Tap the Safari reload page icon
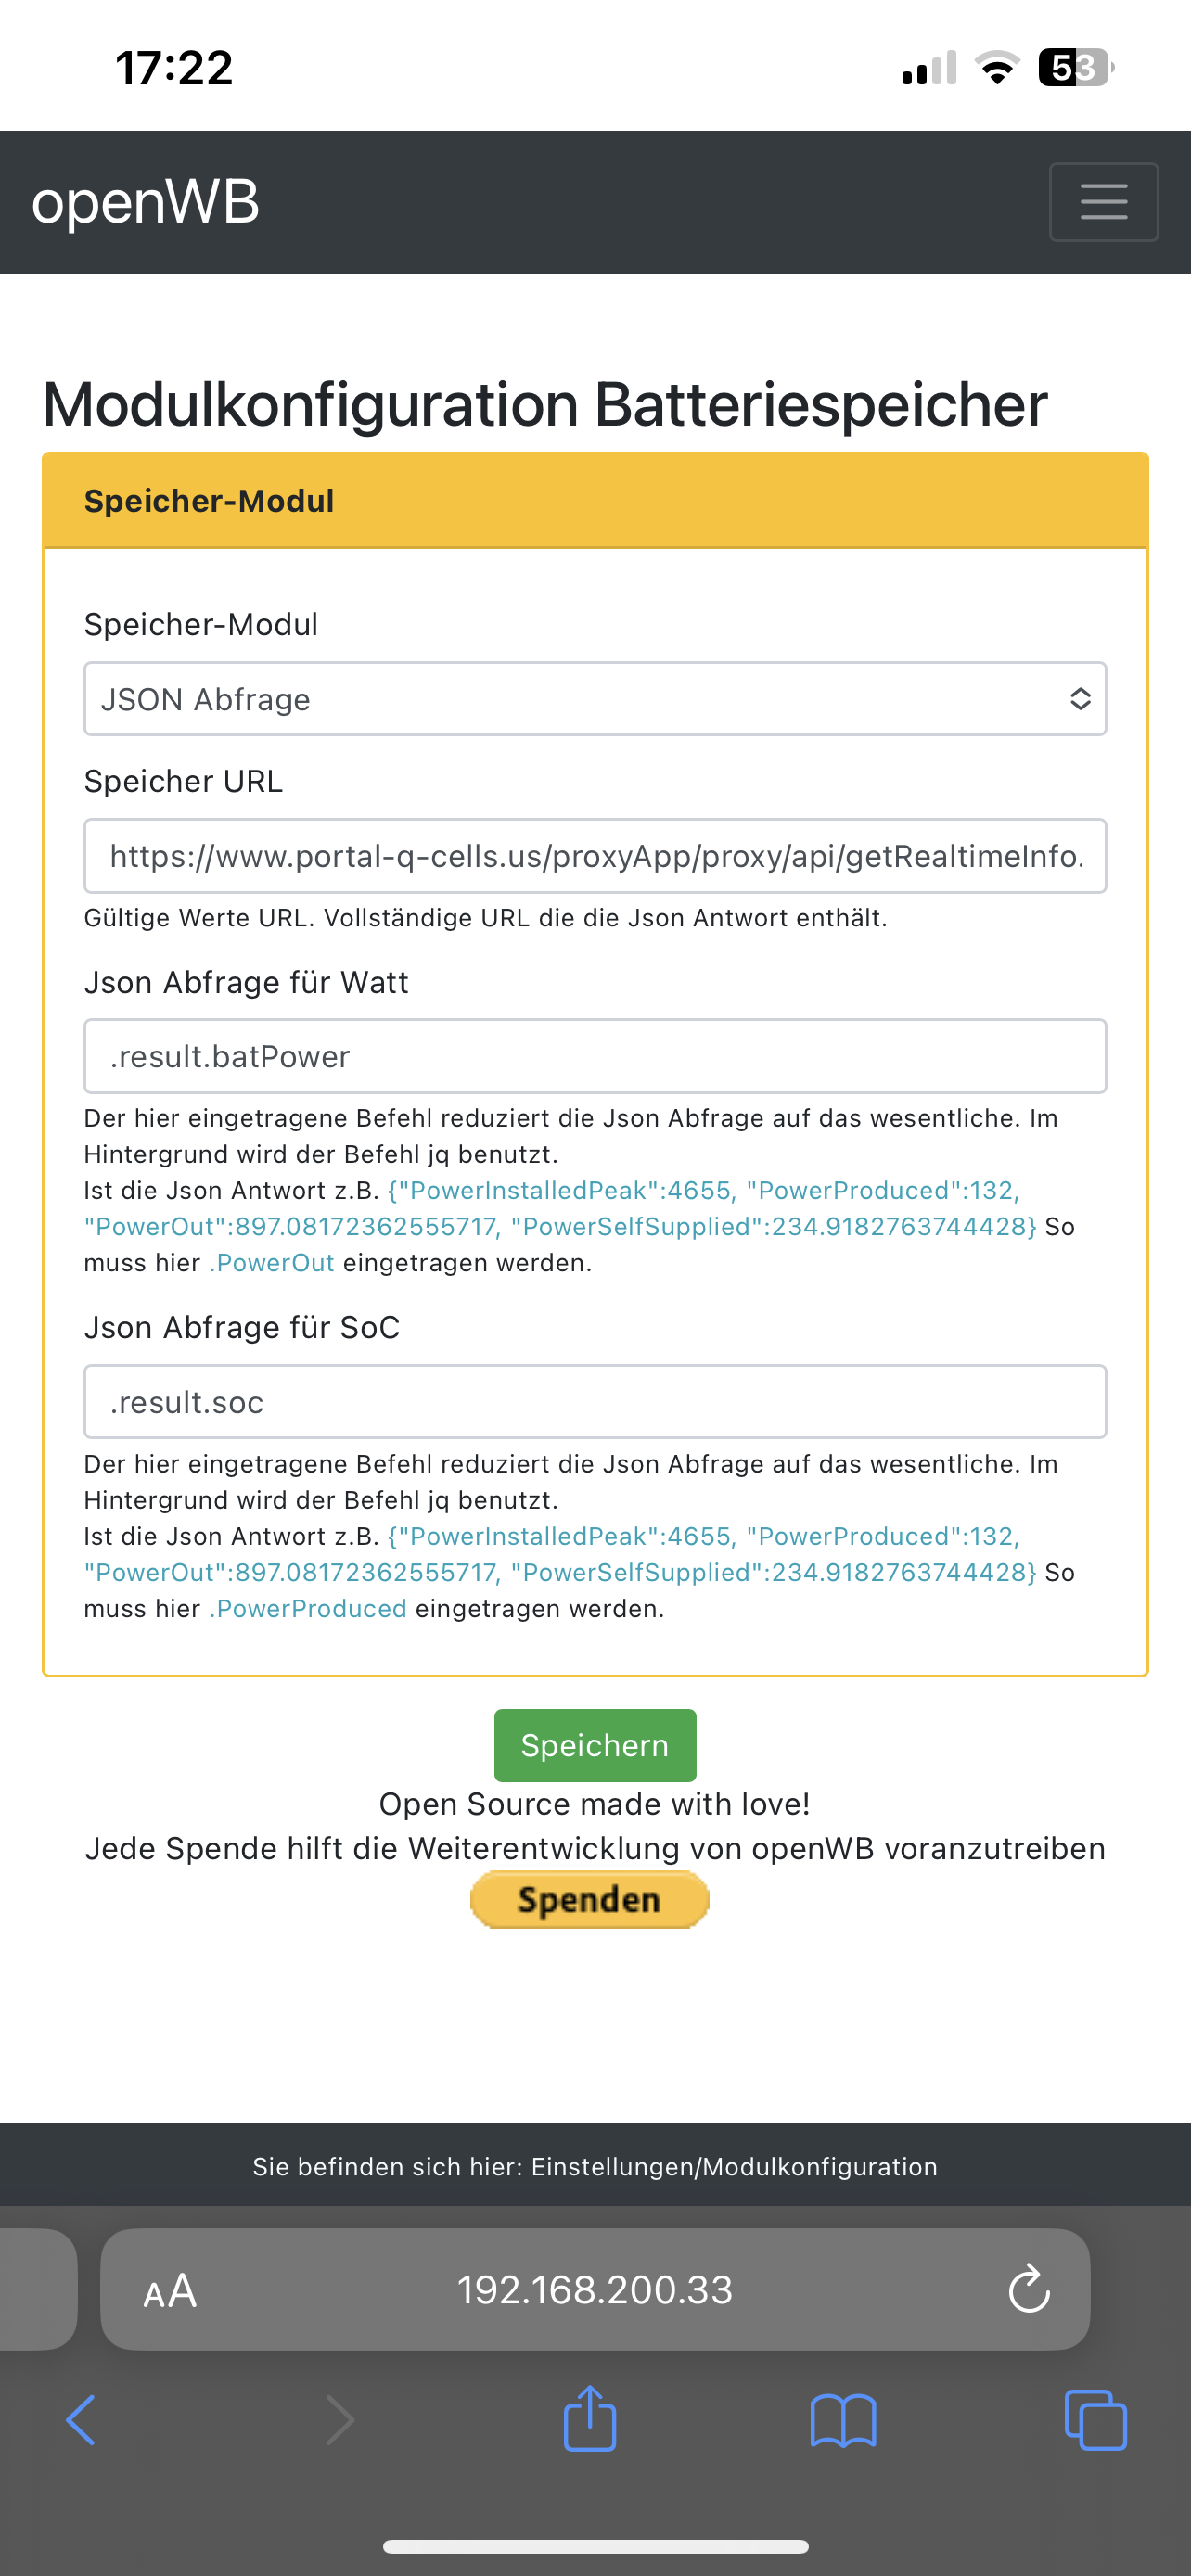 (1028, 2289)
